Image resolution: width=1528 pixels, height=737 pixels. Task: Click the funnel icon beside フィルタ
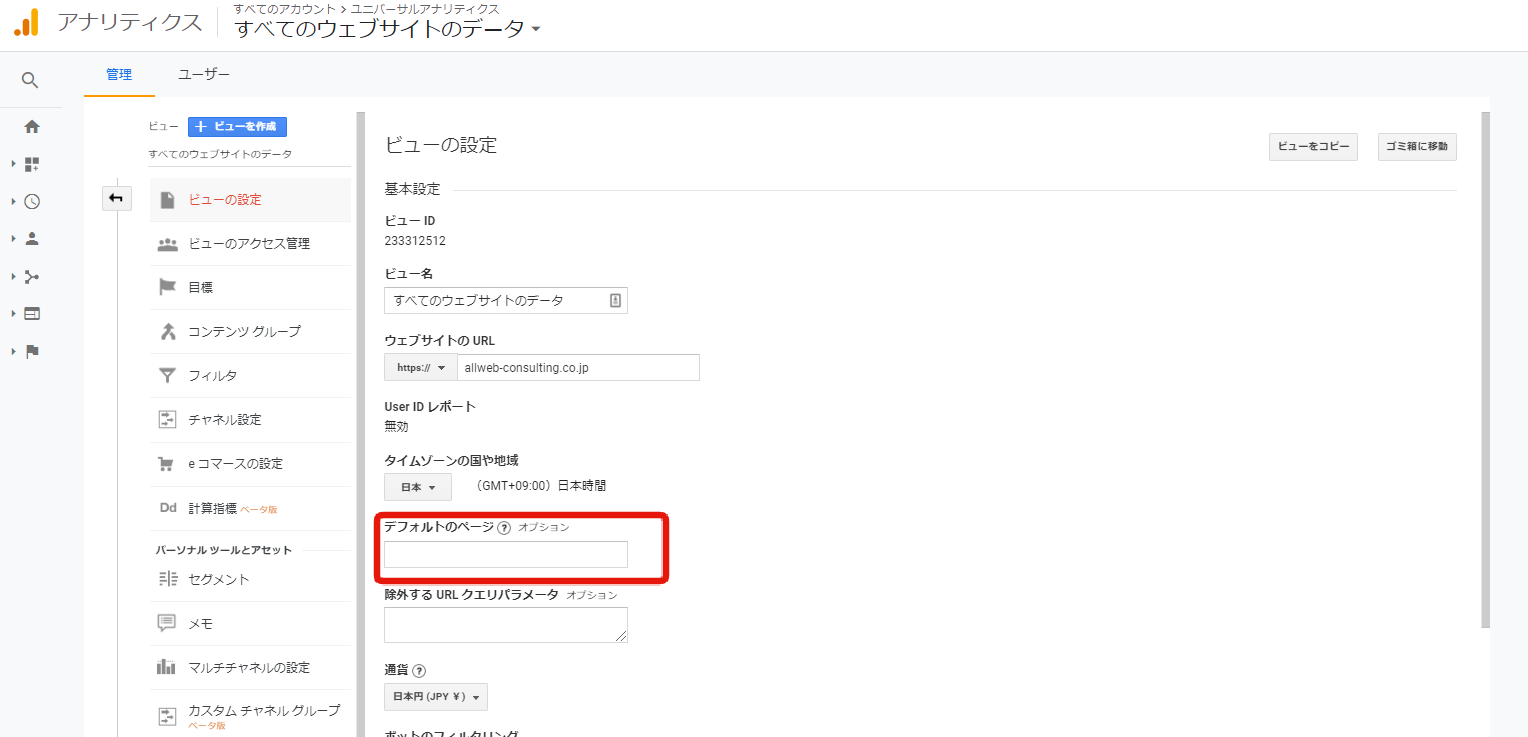pyautogui.click(x=167, y=376)
